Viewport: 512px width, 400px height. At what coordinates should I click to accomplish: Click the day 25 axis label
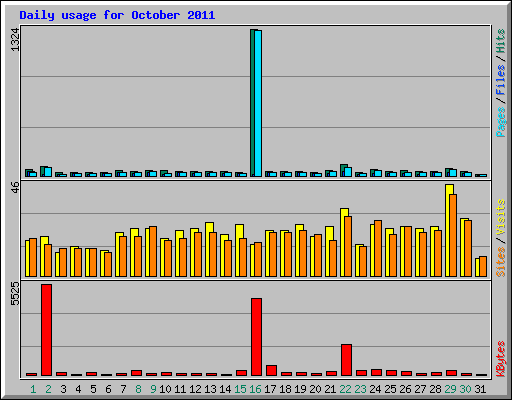(390, 389)
